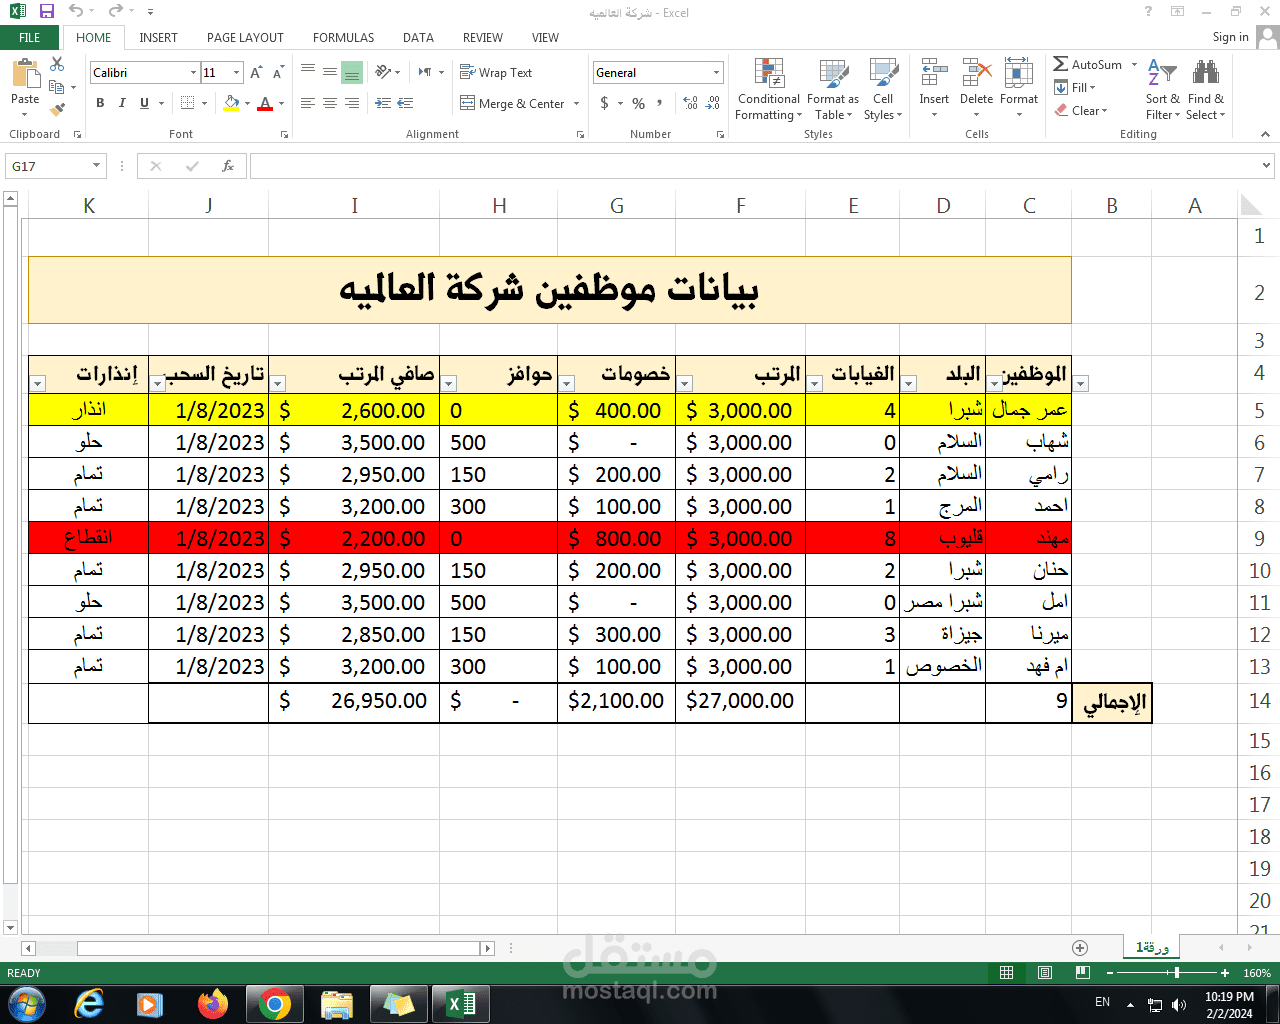Open Conditional Formatting
The width and height of the screenshot is (1280, 1024).
pos(769,89)
